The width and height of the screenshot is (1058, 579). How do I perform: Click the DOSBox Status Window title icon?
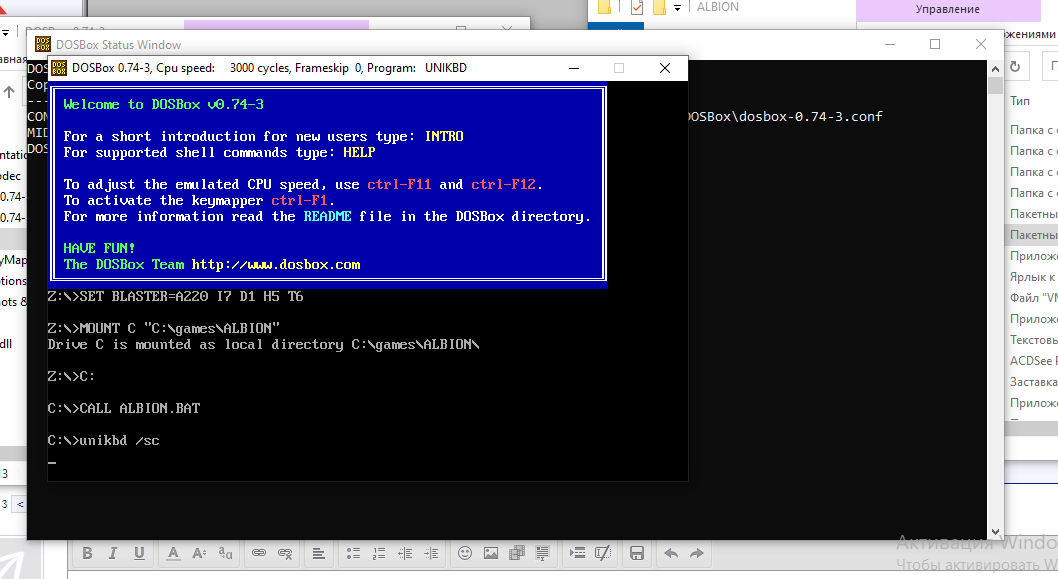point(43,45)
